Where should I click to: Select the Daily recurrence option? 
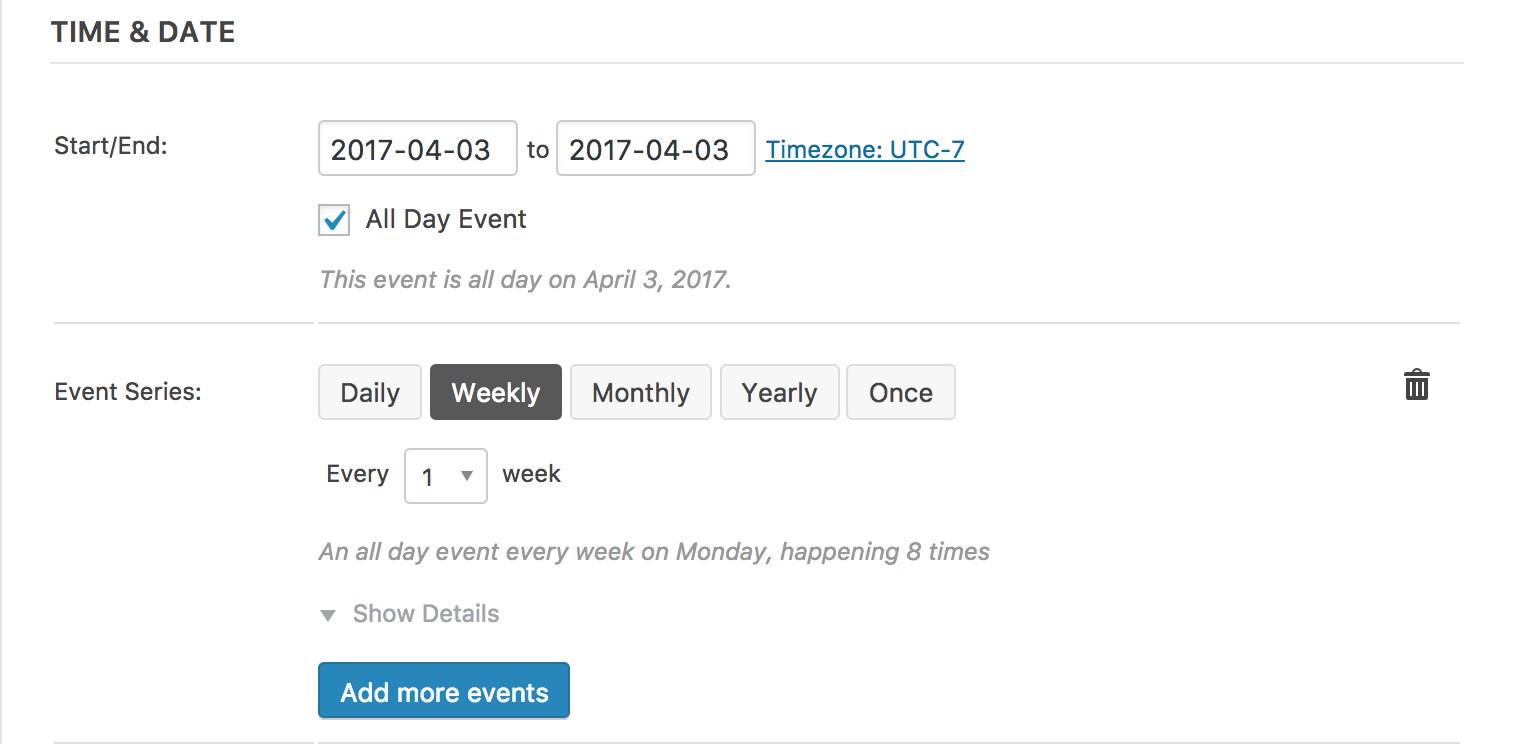click(370, 392)
